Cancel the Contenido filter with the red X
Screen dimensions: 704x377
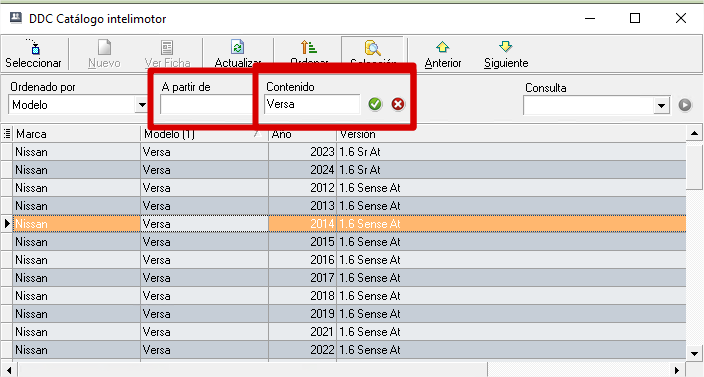coord(398,104)
